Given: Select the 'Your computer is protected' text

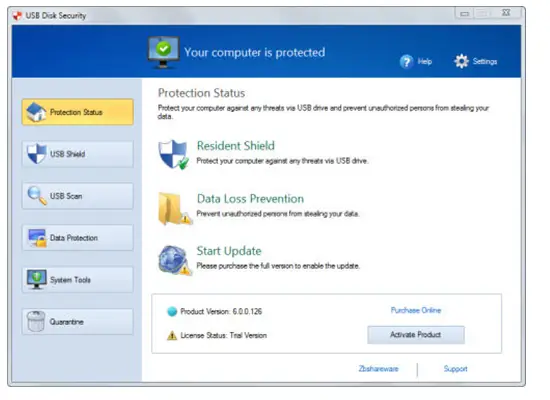Looking at the screenshot, I should click(x=255, y=52).
